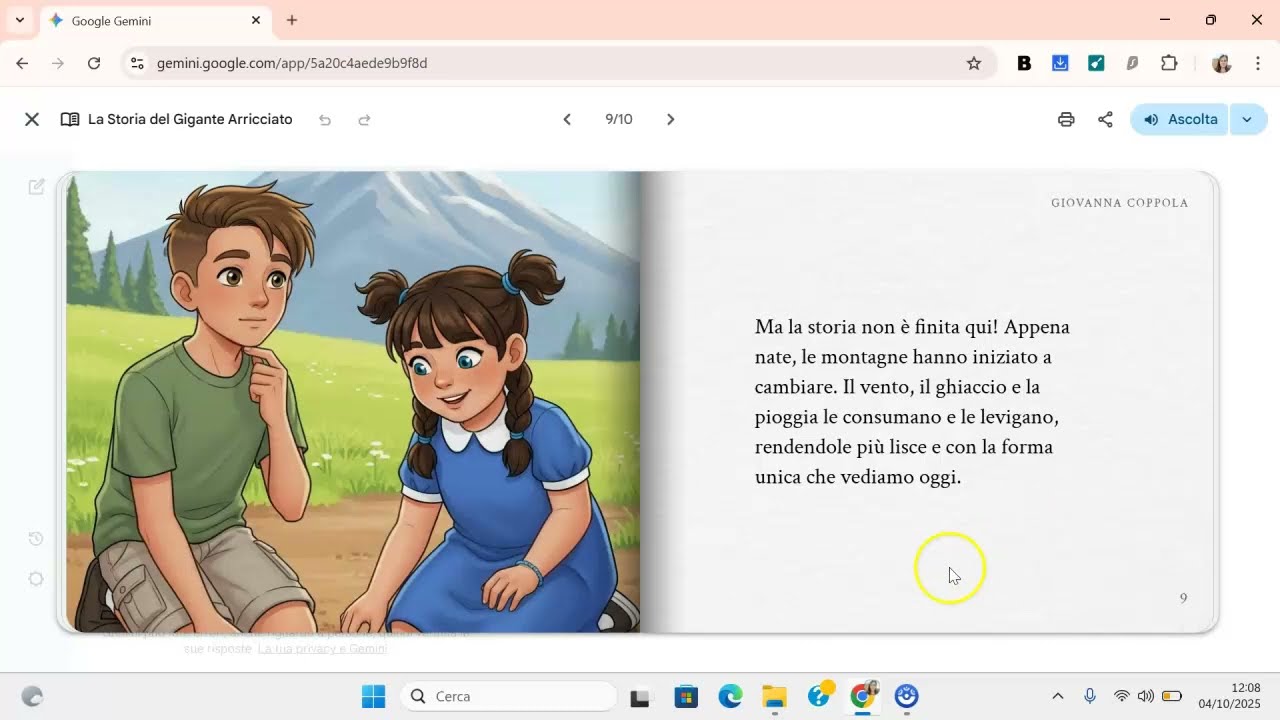1280x720 pixels.
Task: Close the Google Gemini tab
Action: pyautogui.click(x=256, y=20)
